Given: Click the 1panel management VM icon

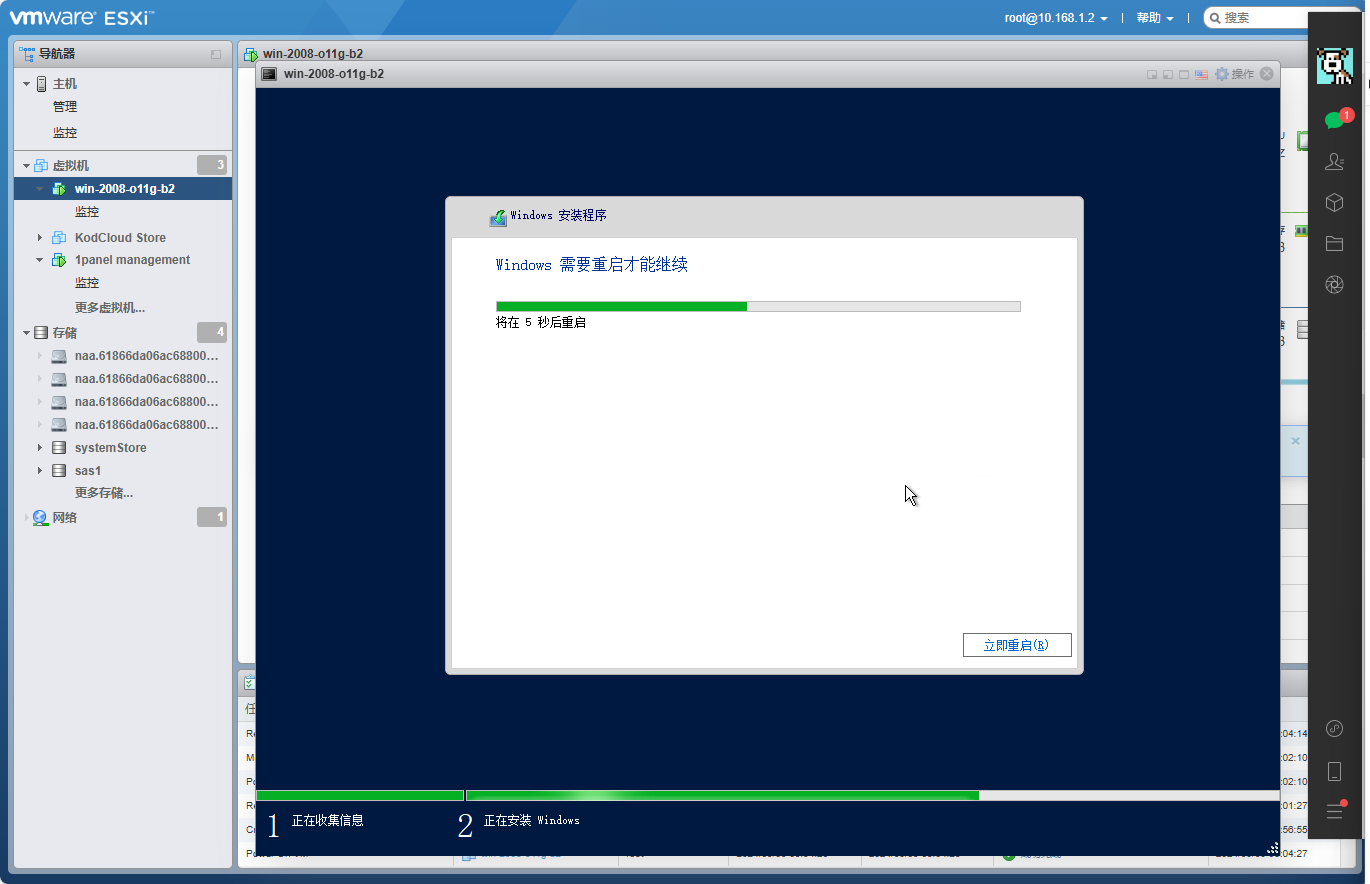Looking at the screenshot, I should point(60,260).
